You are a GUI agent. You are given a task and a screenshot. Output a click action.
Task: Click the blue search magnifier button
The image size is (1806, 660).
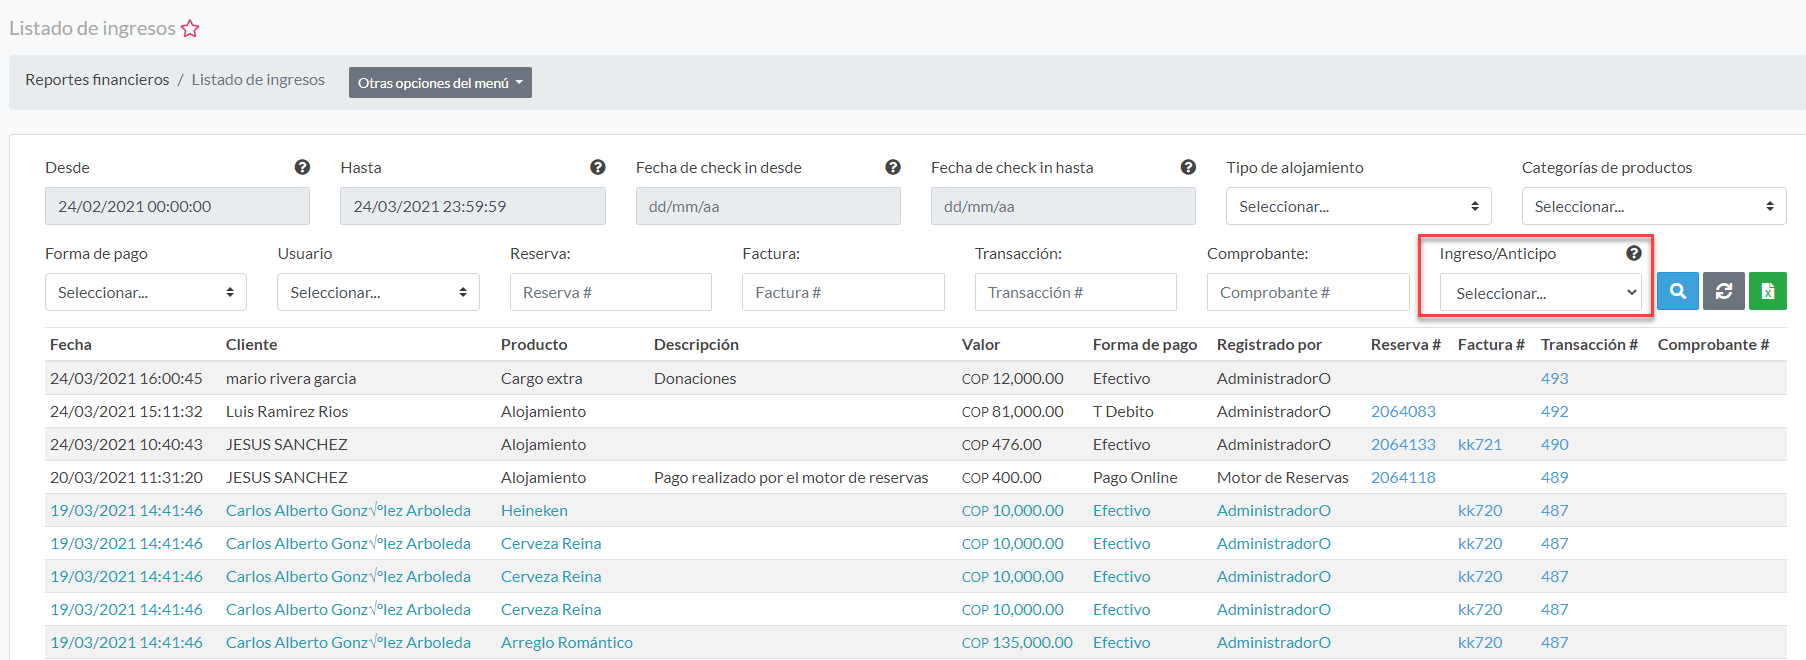(x=1677, y=291)
